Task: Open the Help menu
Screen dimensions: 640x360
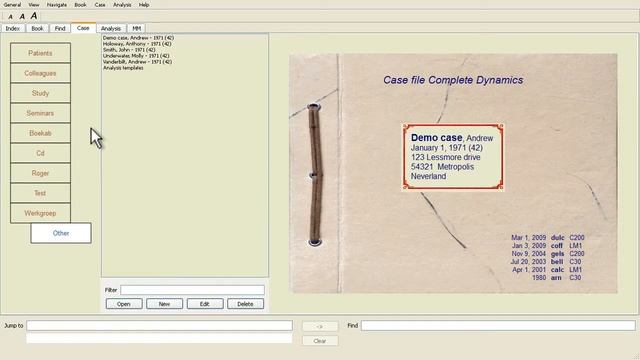Action: [x=144, y=5]
